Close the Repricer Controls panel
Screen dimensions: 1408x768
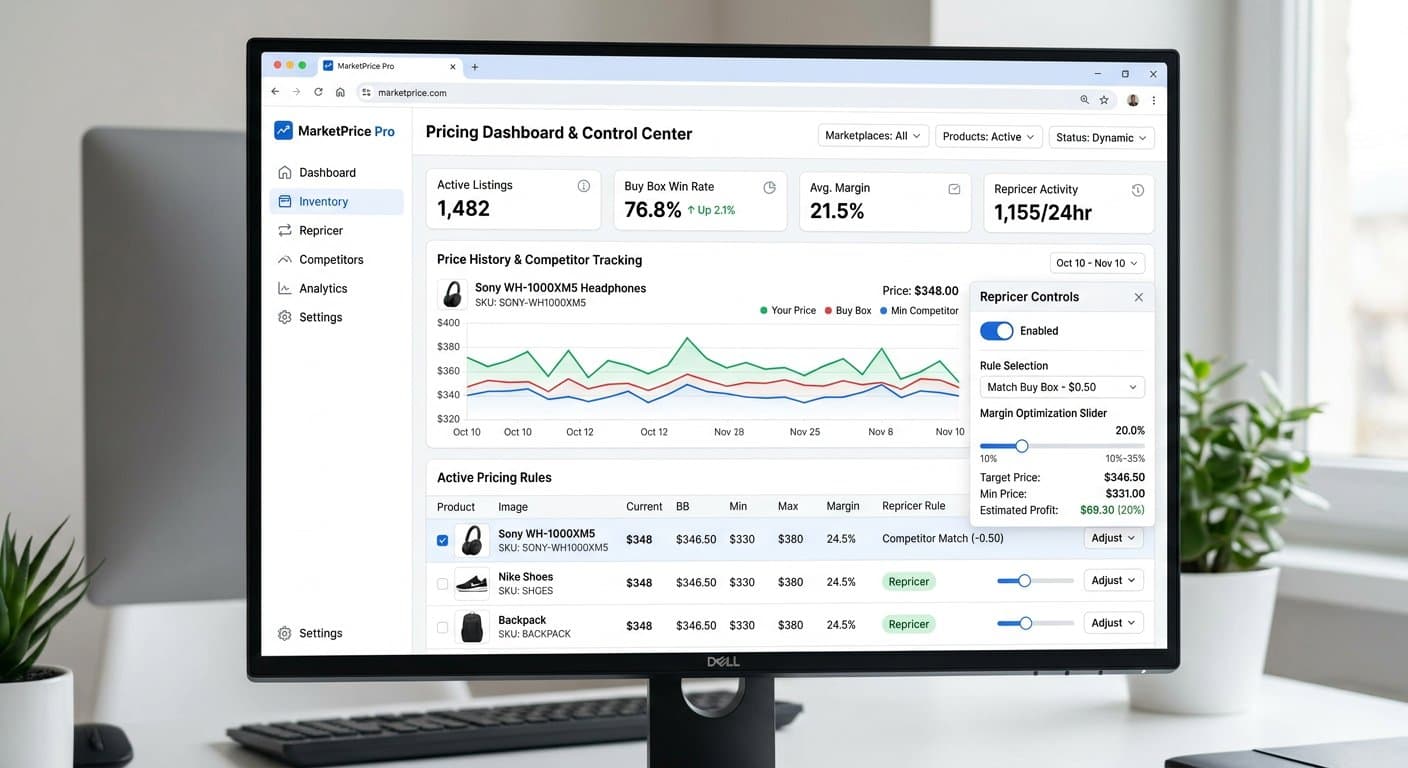pos(1138,297)
